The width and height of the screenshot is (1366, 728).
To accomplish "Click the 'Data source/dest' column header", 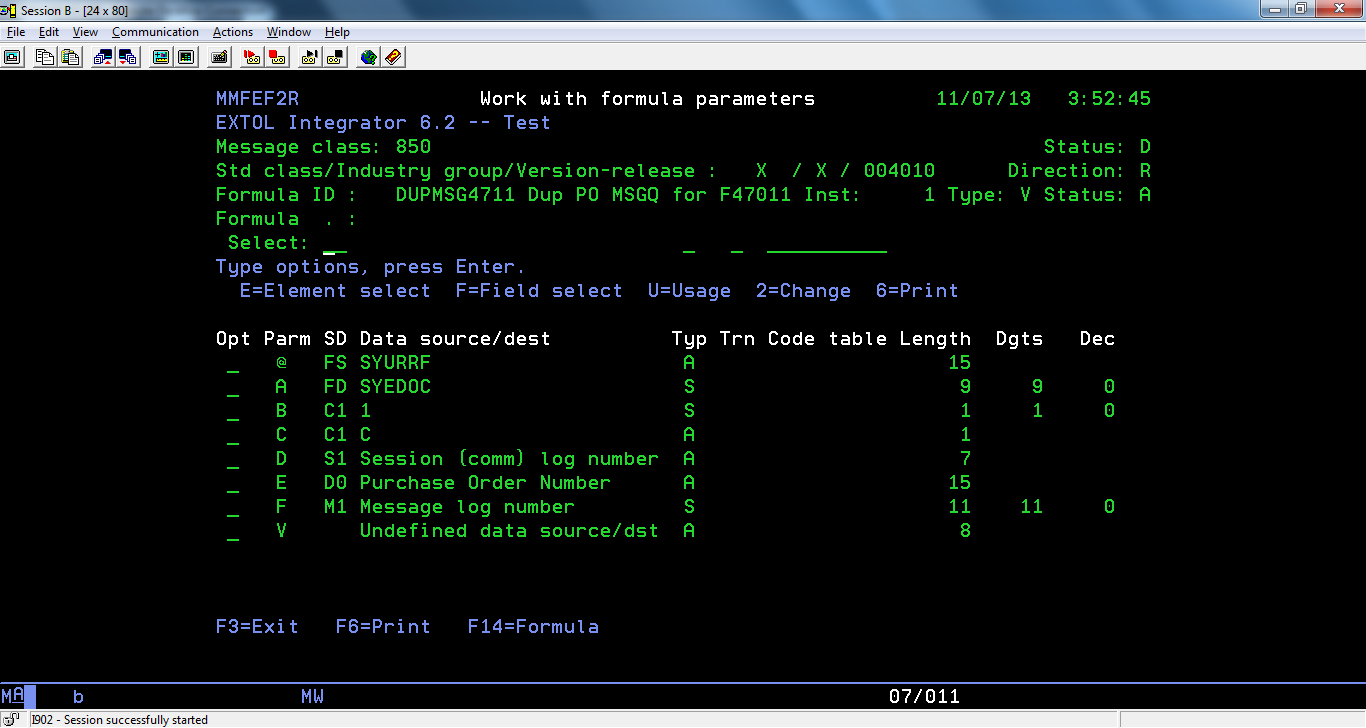I will [455, 339].
